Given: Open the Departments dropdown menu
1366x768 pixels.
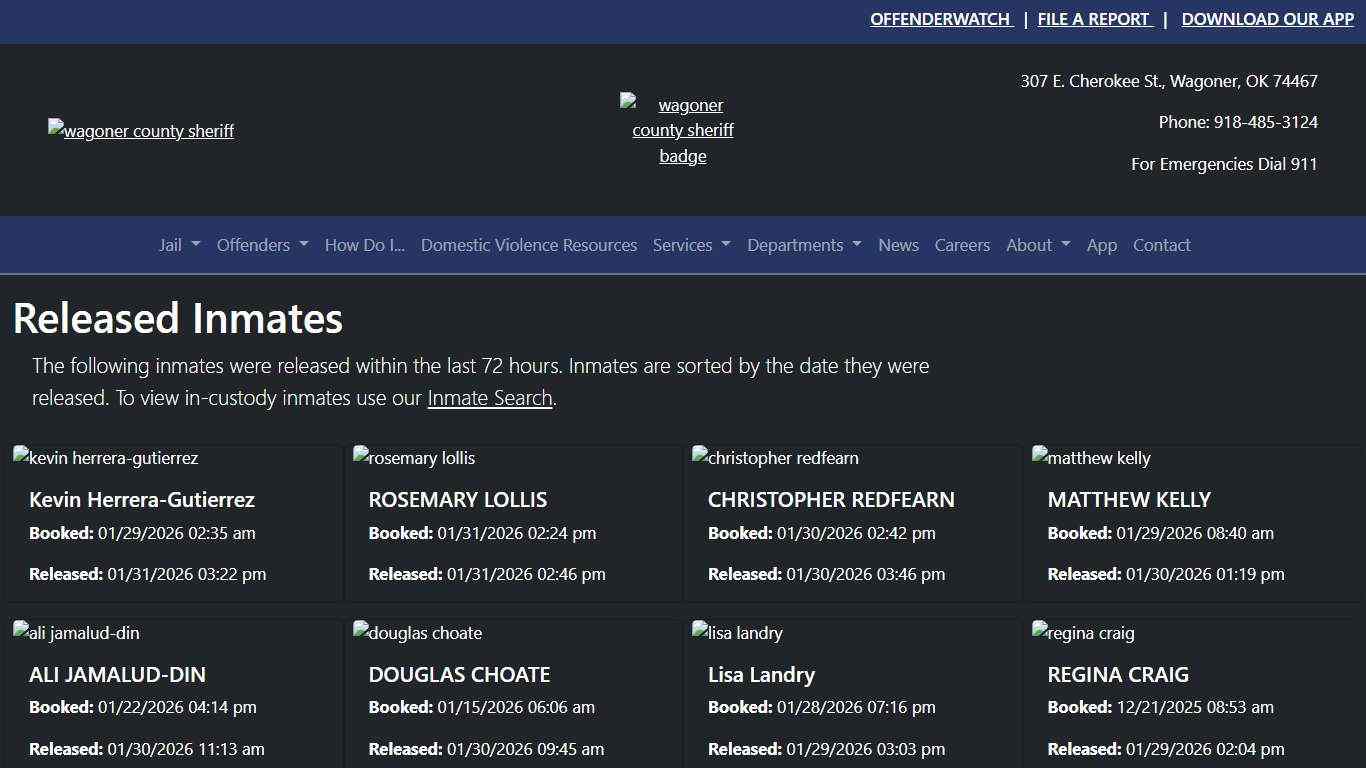Looking at the screenshot, I should [x=804, y=245].
